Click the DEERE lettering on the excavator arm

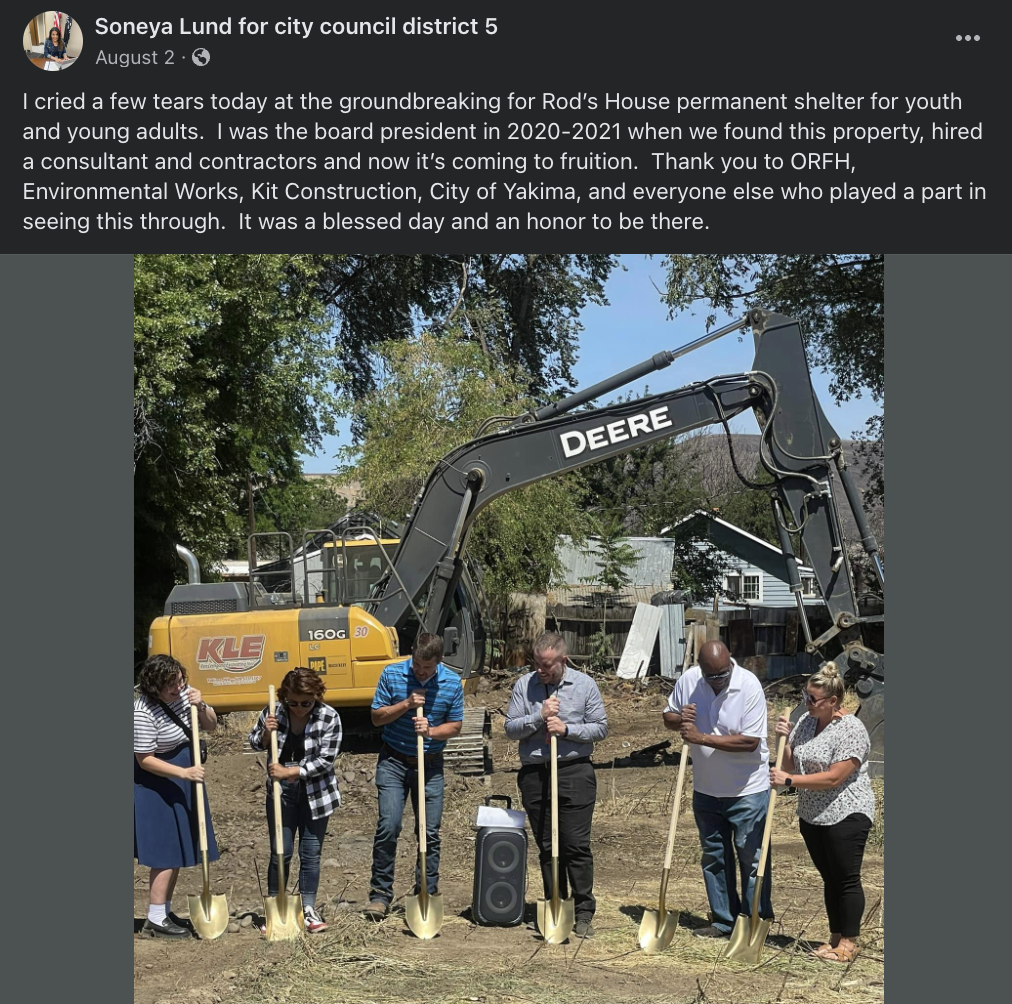[x=615, y=432]
